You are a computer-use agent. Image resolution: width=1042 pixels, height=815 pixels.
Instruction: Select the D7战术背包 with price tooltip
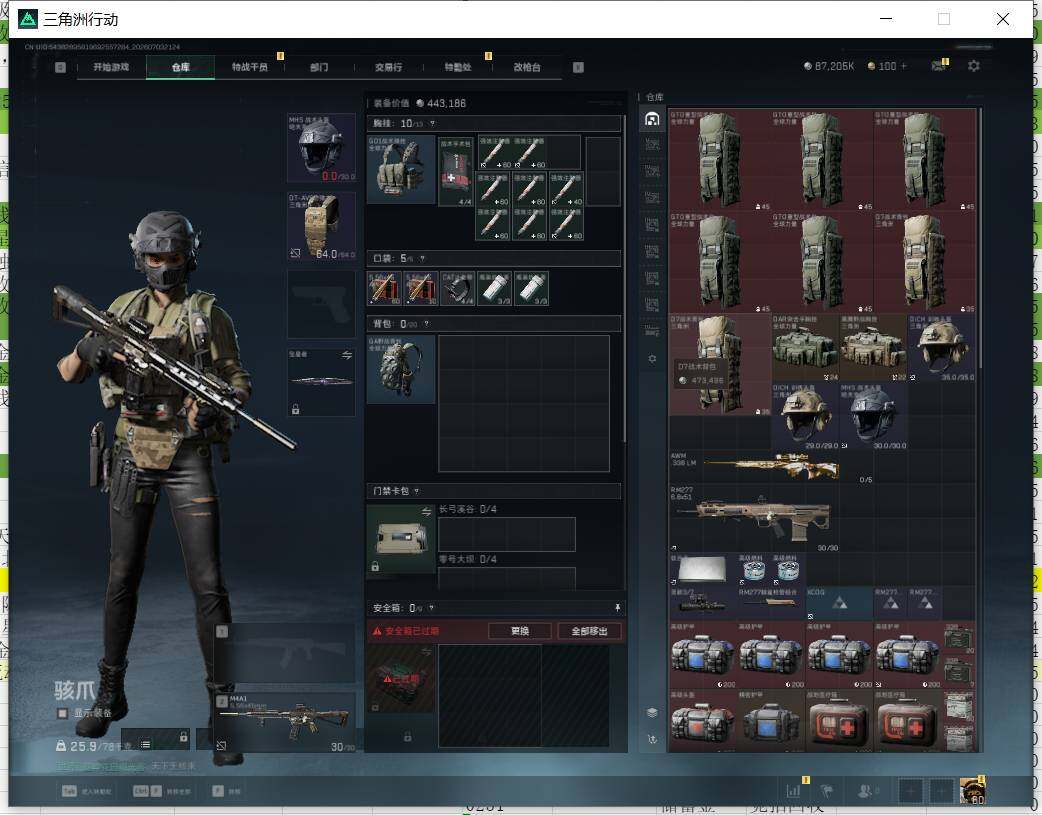point(720,364)
